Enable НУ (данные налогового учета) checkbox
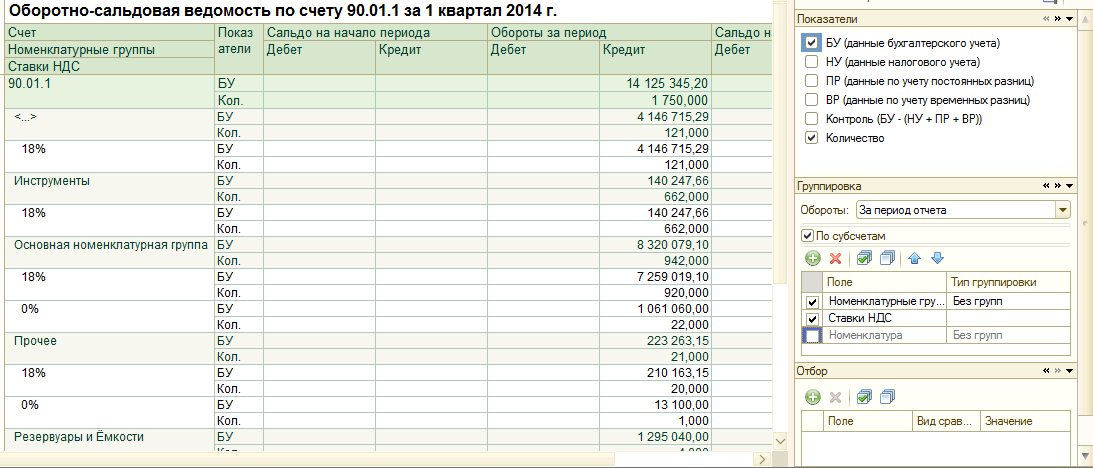The image size is (1093, 468). coord(811,62)
